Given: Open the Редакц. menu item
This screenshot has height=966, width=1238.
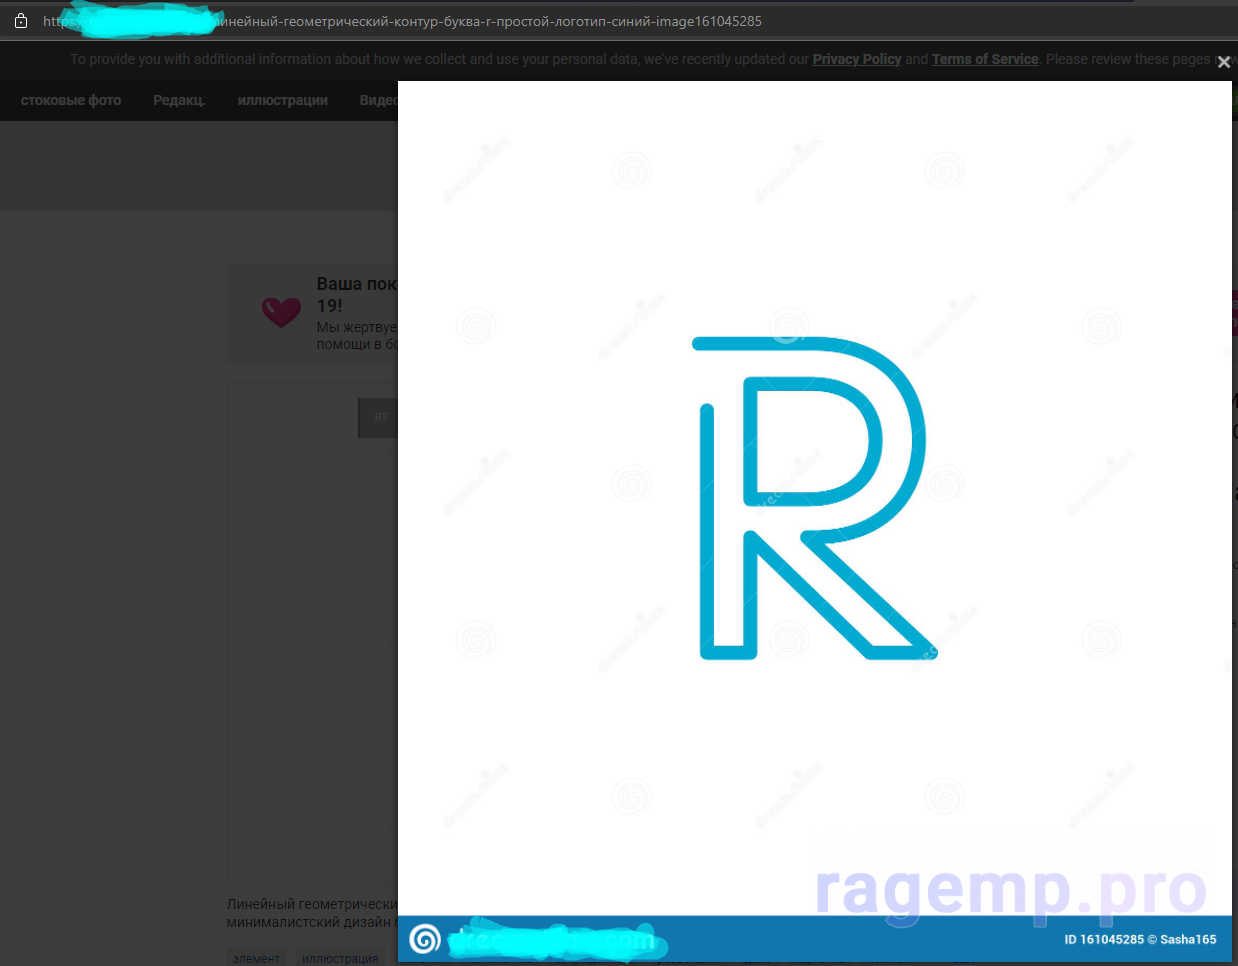Looking at the screenshot, I should (179, 100).
